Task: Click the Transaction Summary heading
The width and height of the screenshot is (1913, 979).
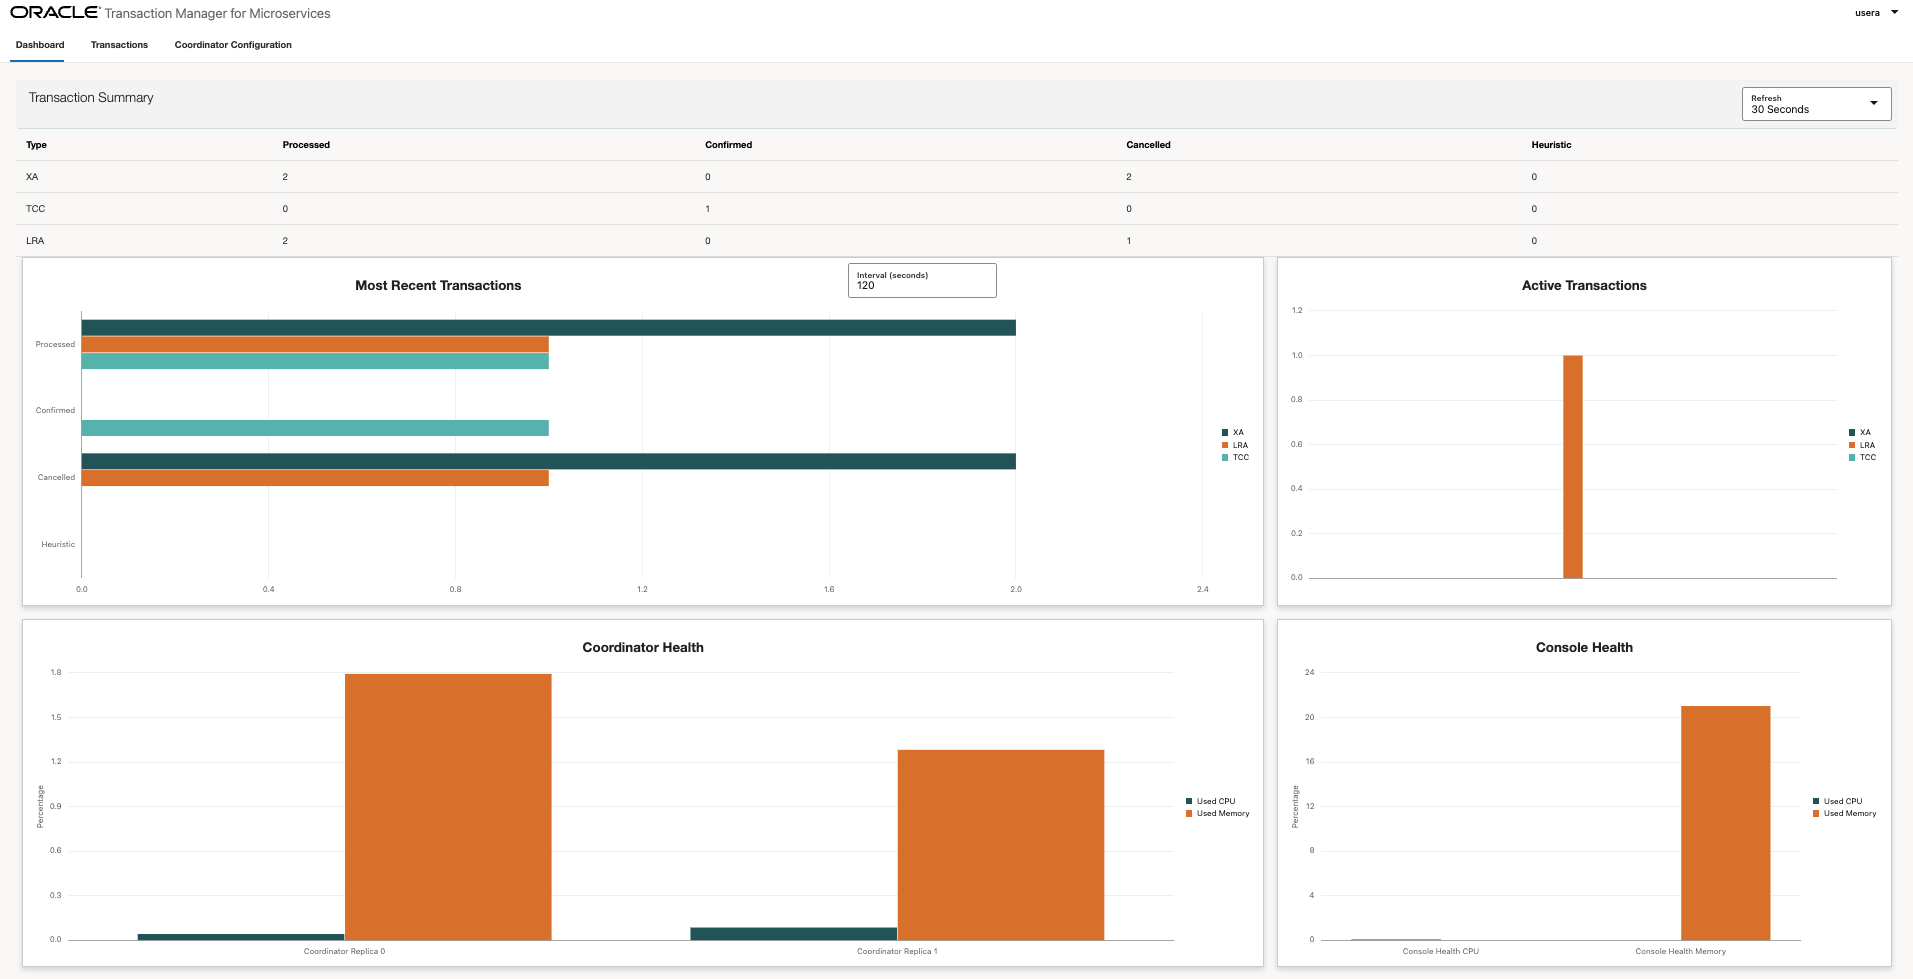Action: pyautogui.click(x=91, y=98)
